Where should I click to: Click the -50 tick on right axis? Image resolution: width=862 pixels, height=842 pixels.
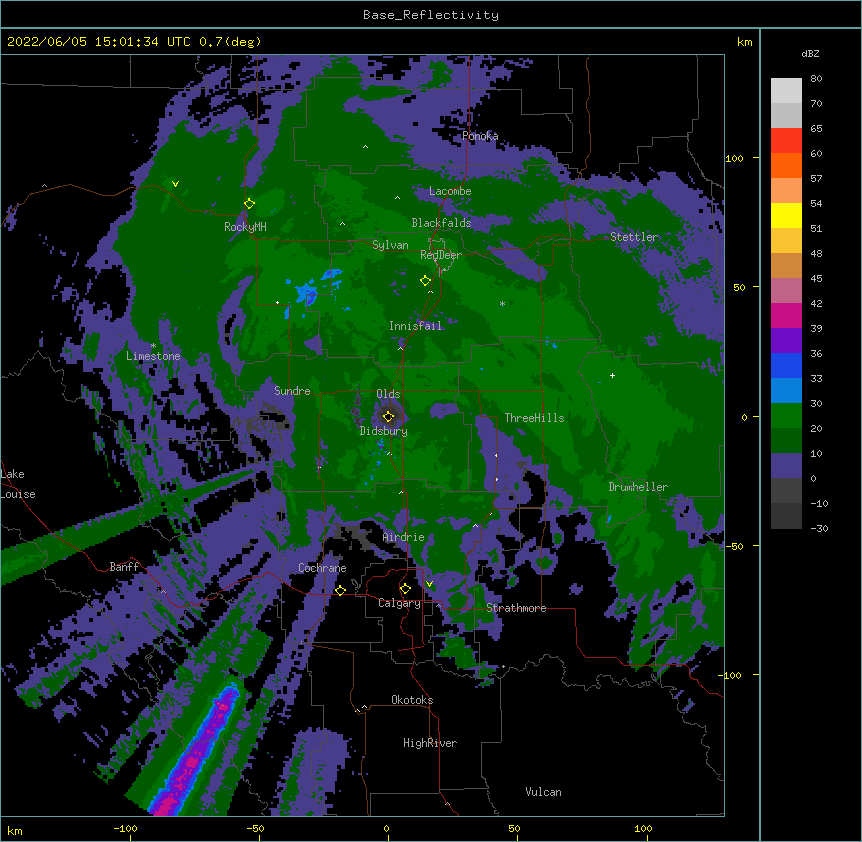click(x=734, y=546)
